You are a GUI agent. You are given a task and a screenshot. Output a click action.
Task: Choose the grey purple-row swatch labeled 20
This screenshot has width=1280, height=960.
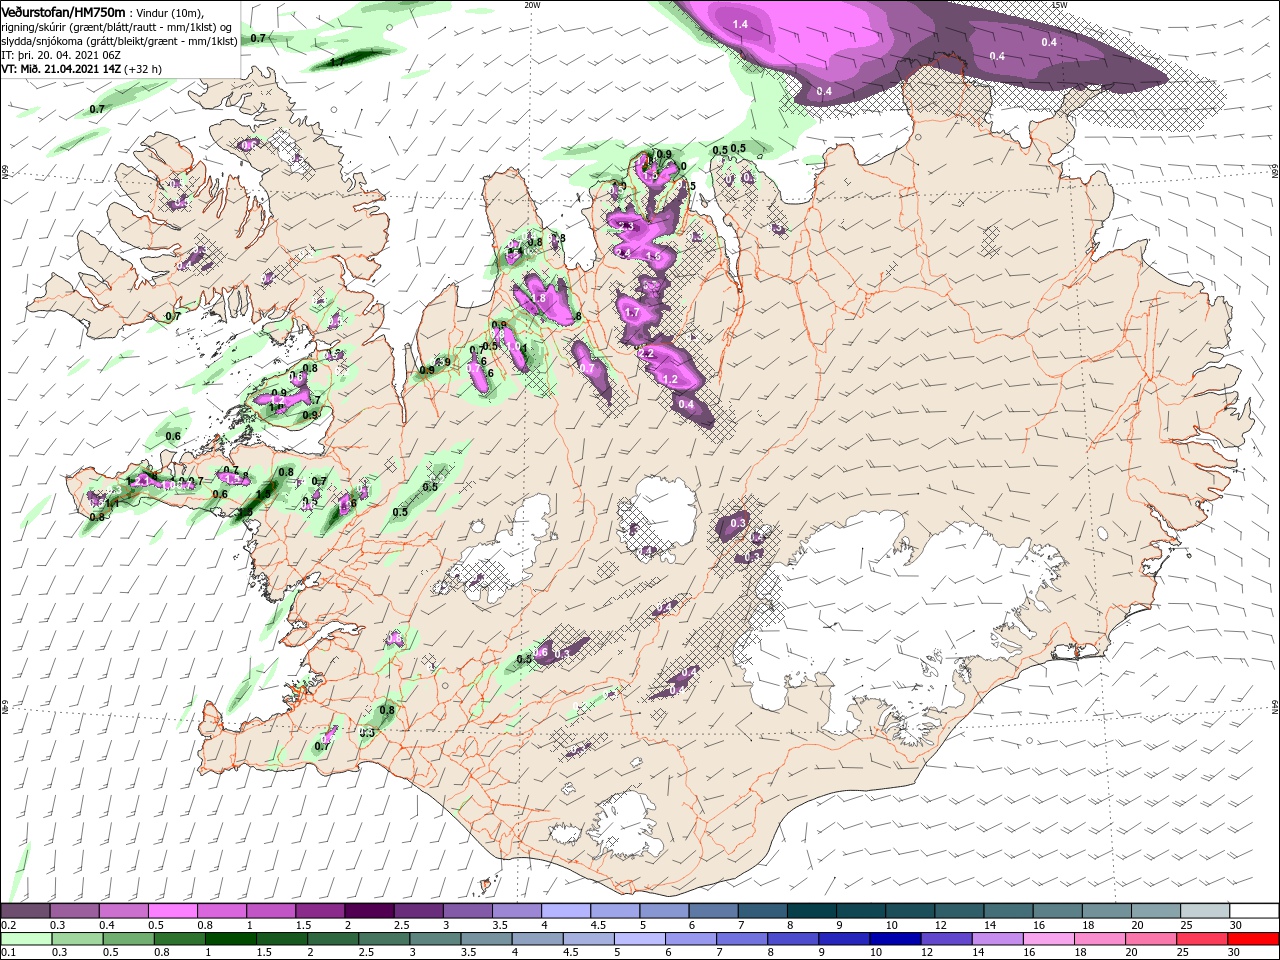[1156, 911]
